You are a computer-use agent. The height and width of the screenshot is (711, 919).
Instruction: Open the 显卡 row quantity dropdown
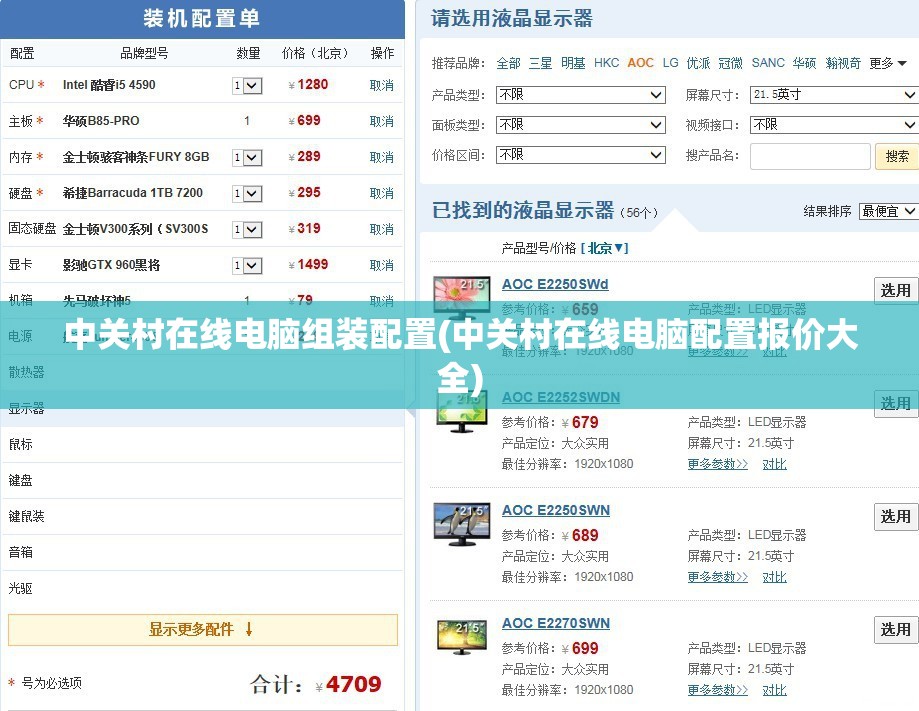247,266
